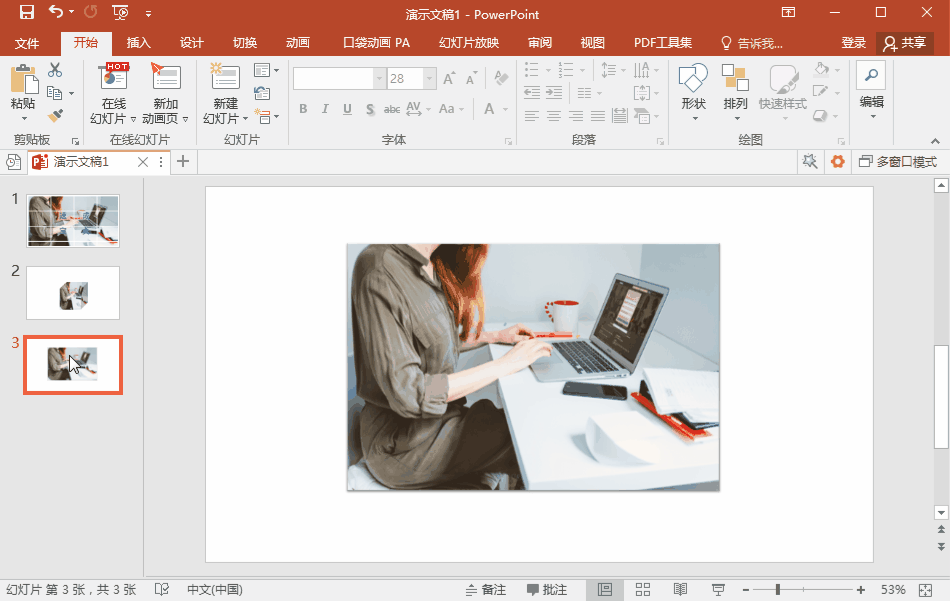The width and height of the screenshot is (950, 601).
Task: Click the zoom slider handle
Action: click(777, 589)
